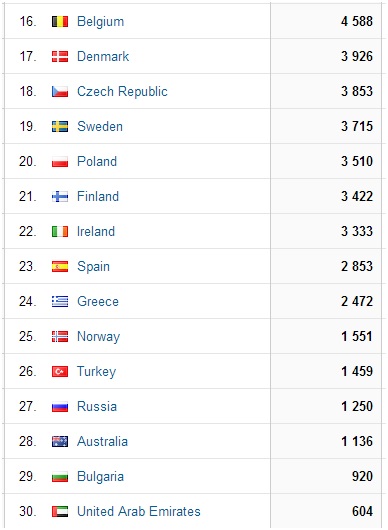Click the Greece flag icon
This screenshot has width=388, height=530.
click(60, 302)
